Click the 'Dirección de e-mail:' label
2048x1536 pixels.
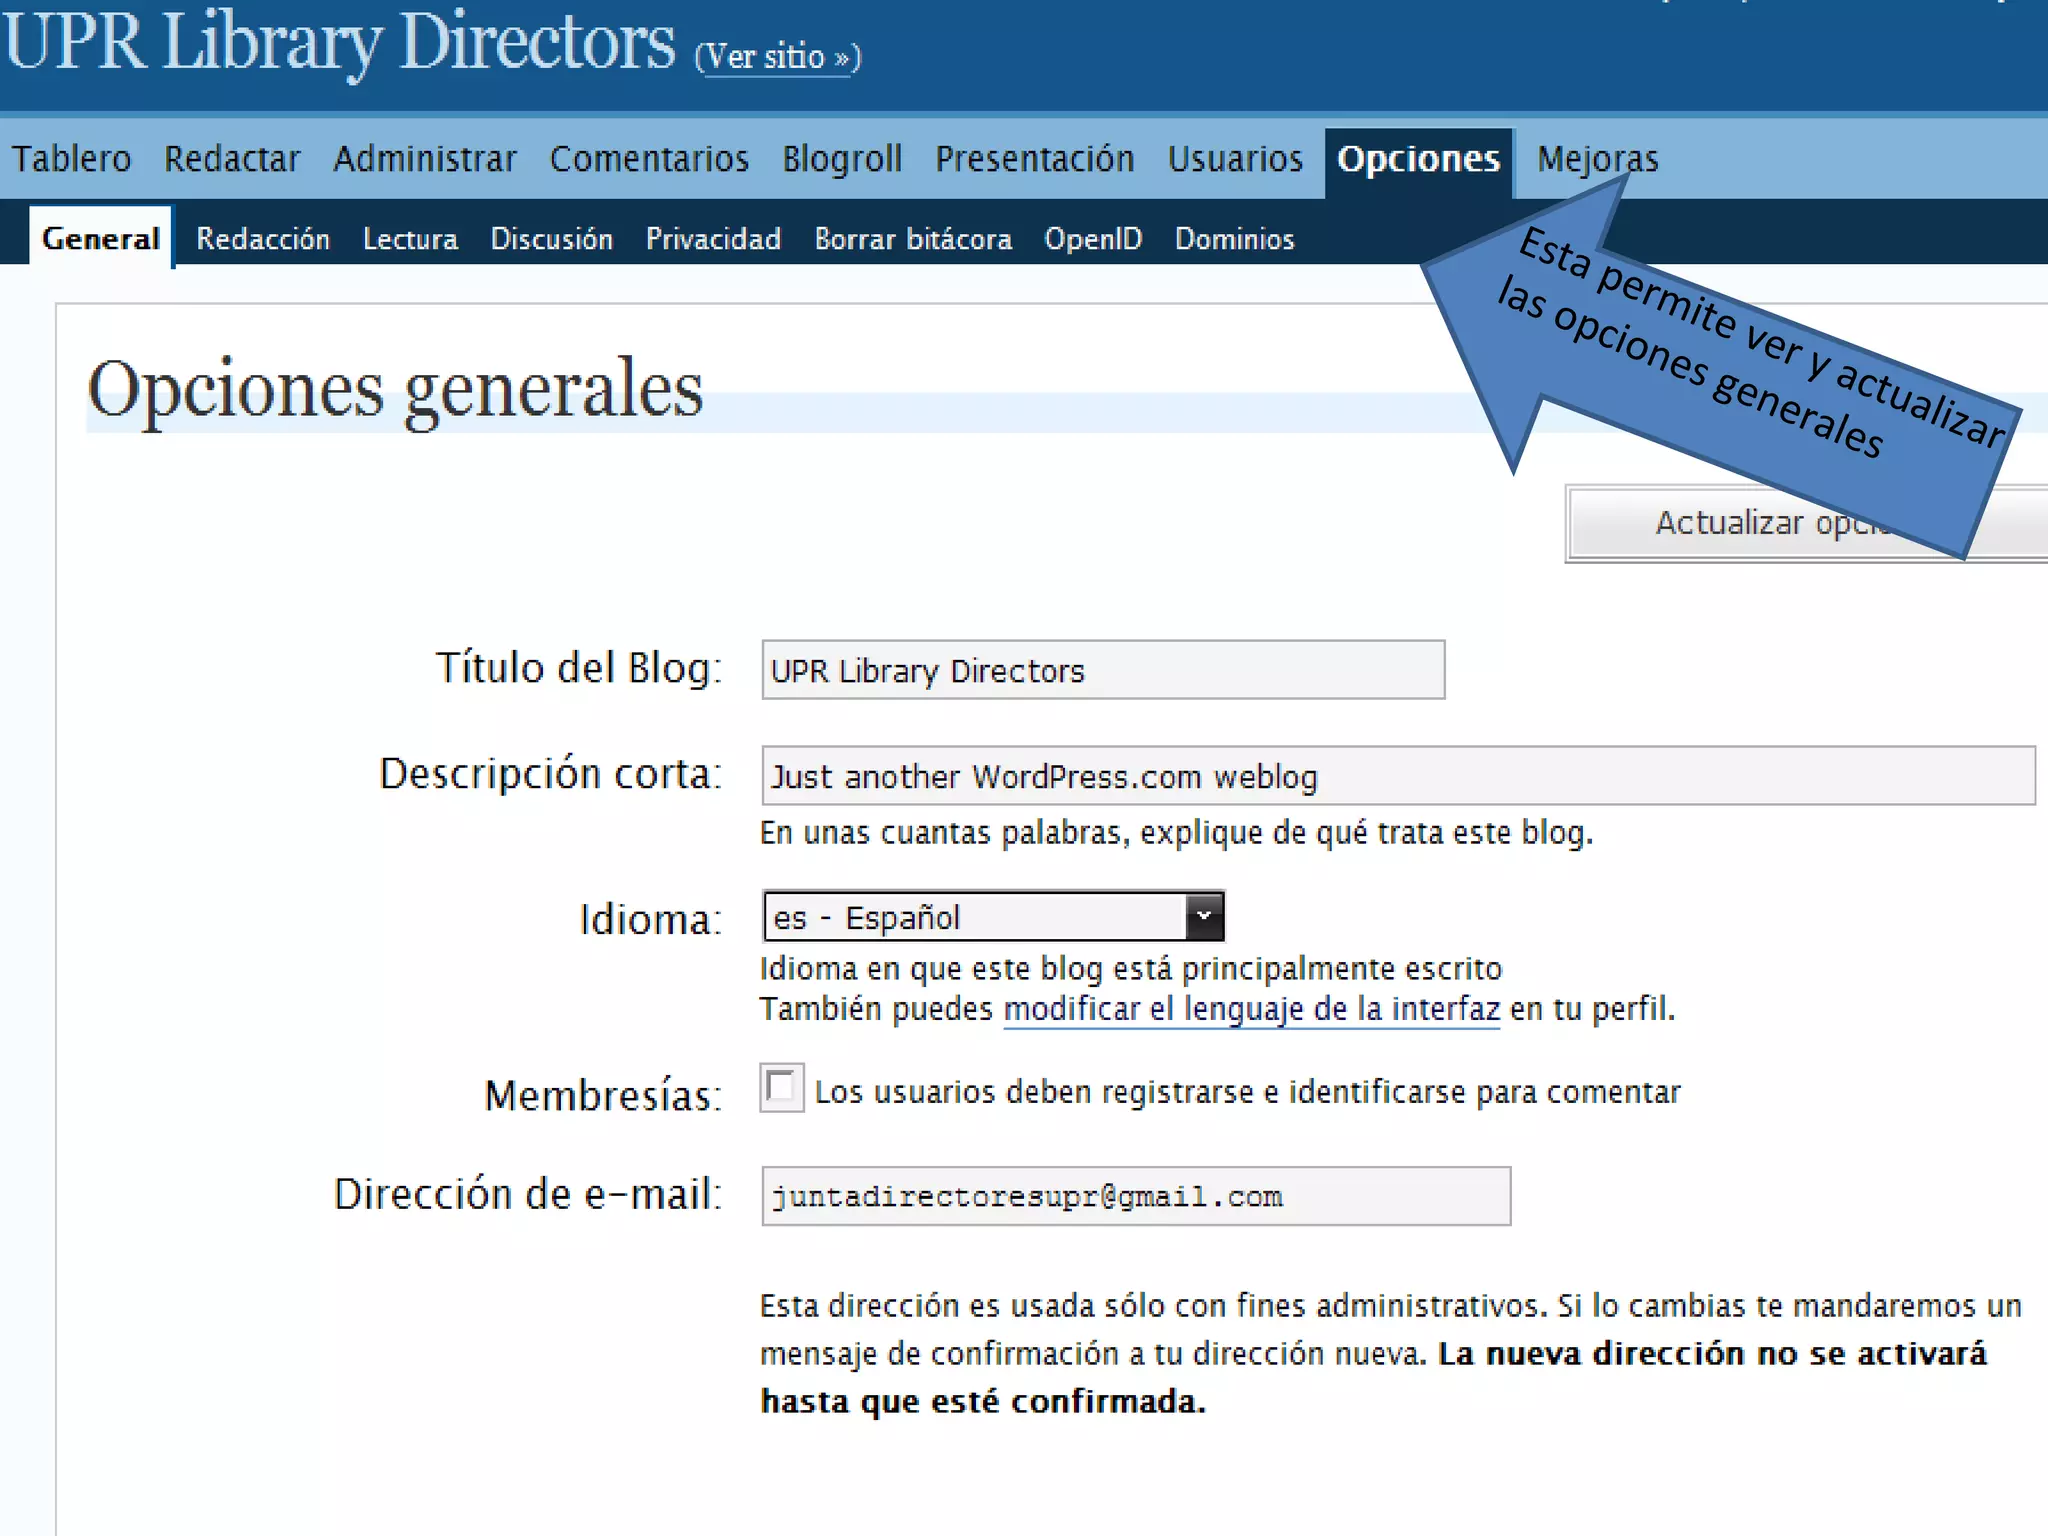pos(528,1194)
